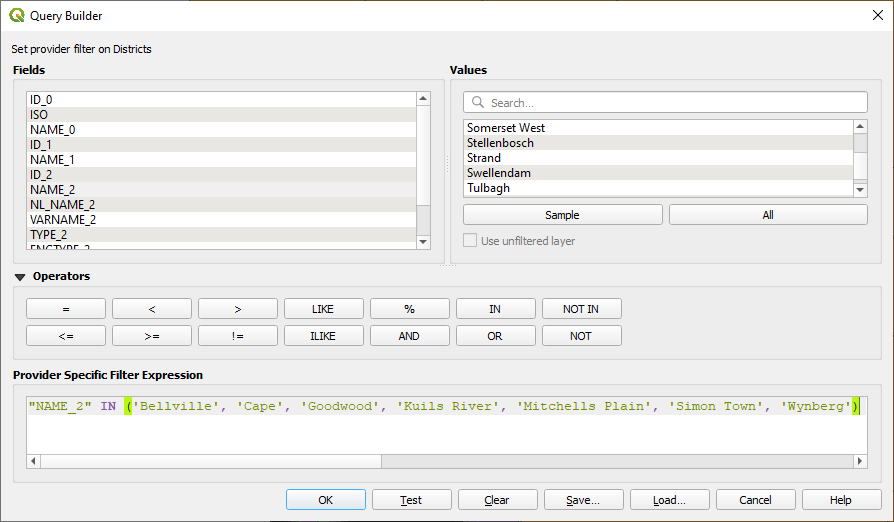
Task: Toggle the Use unfiltered layer checkbox
Action: coord(471,241)
